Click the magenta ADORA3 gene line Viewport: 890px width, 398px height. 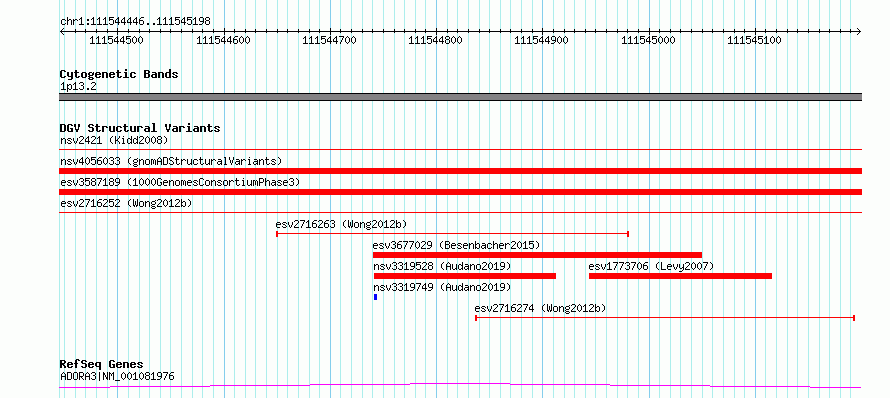460,386
